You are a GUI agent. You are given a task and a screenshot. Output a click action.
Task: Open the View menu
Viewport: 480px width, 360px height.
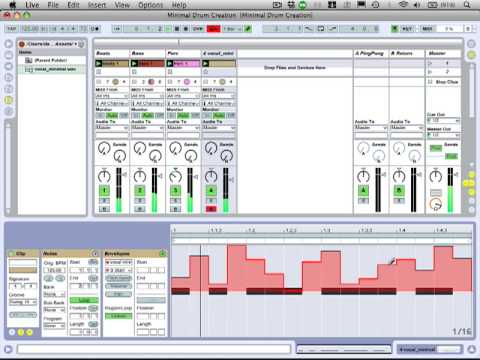point(122,5)
